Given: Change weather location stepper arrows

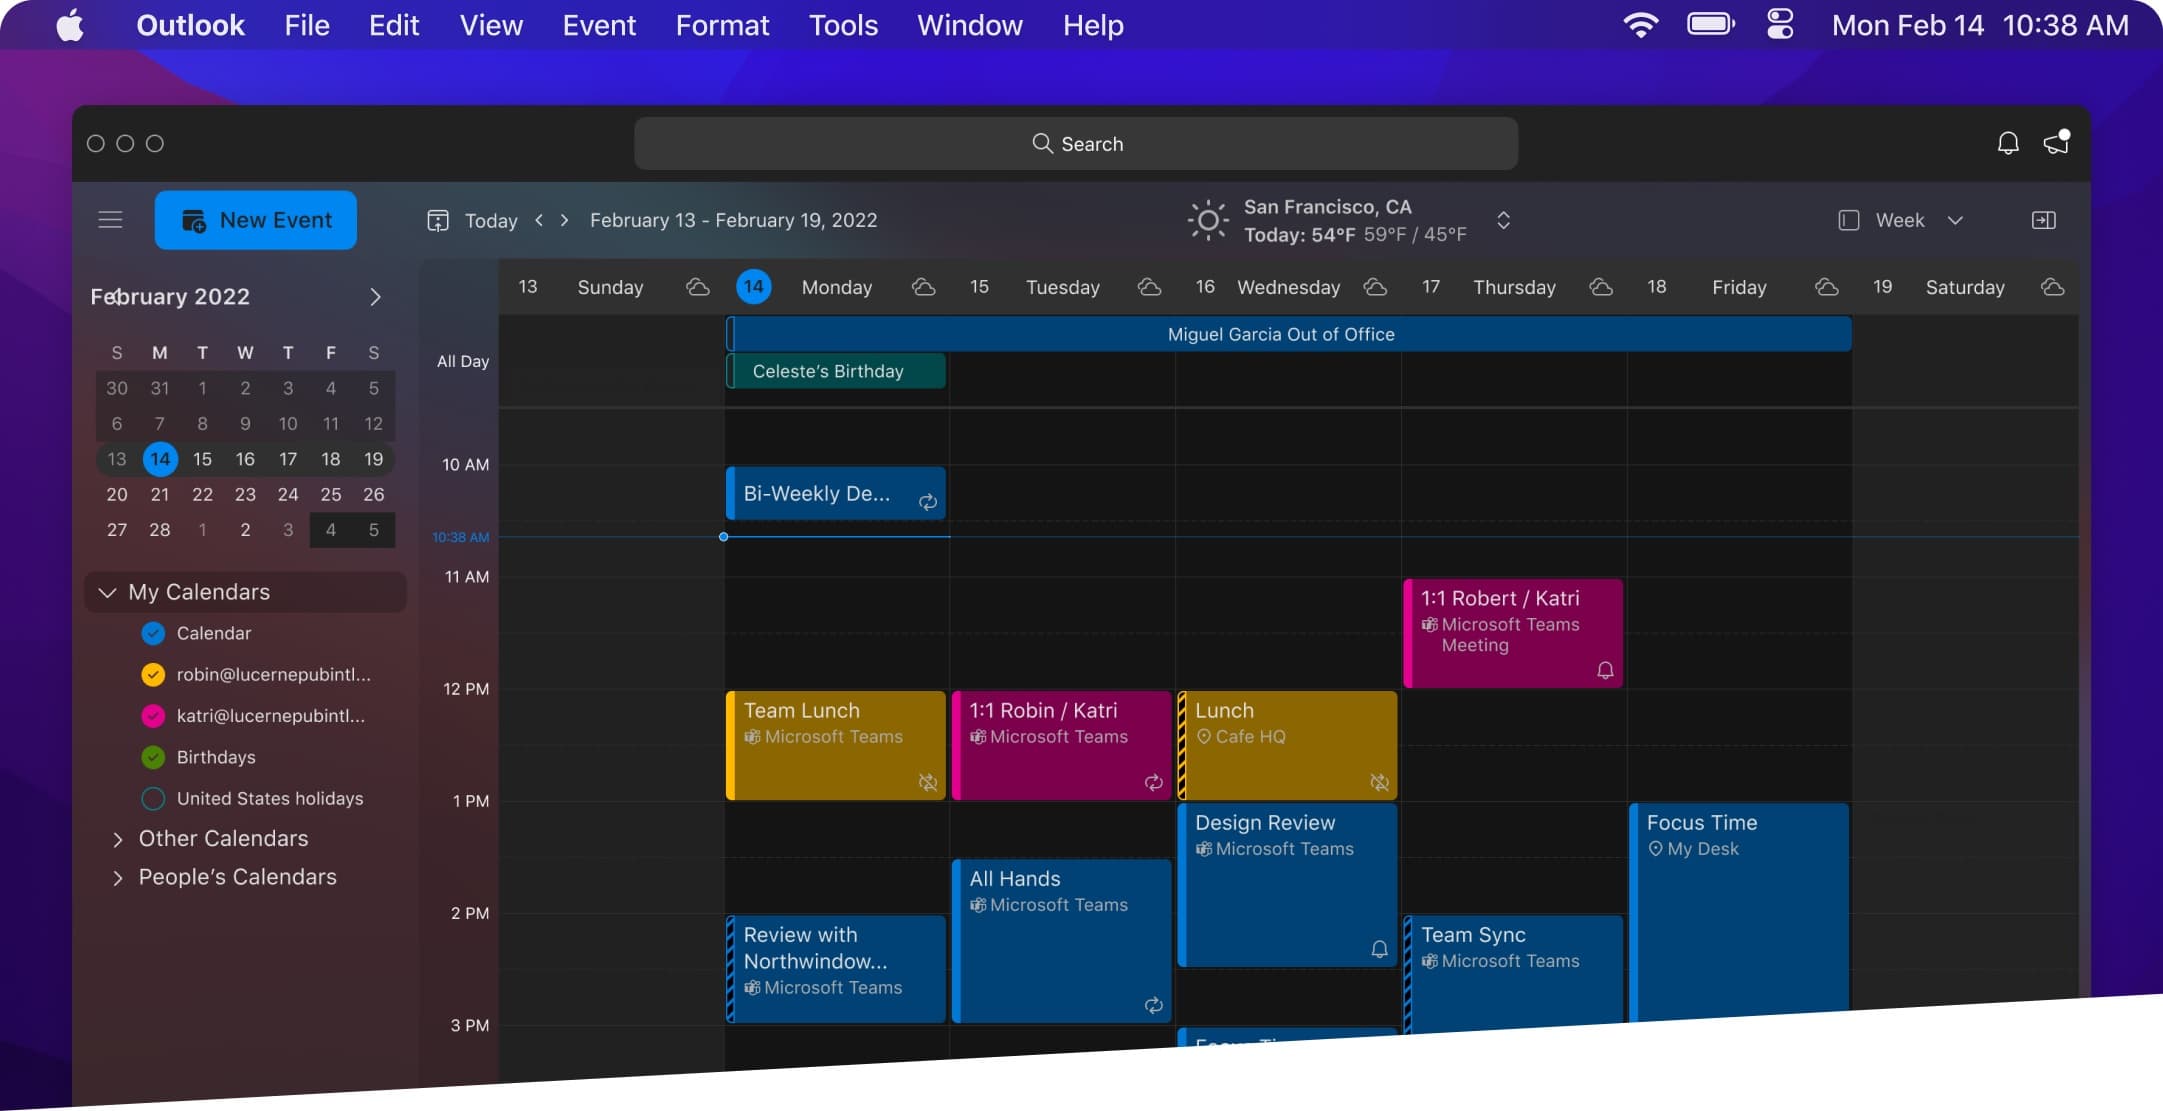Looking at the screenshot, I should point(1503,220).
